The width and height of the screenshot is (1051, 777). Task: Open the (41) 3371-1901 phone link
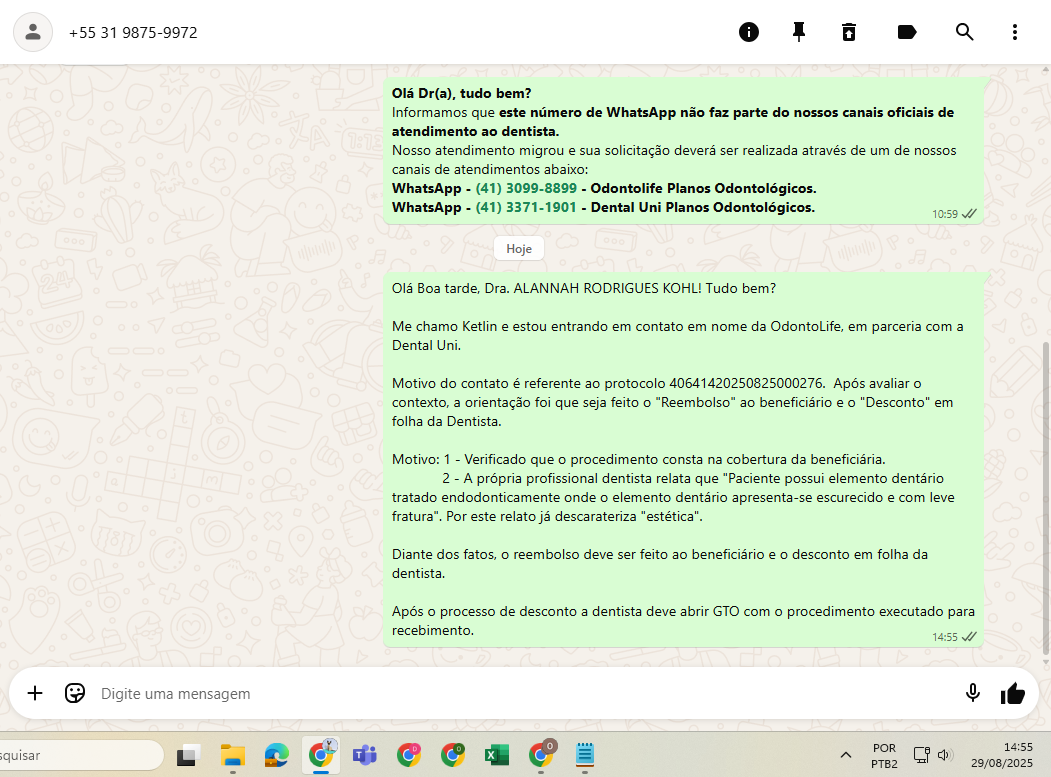[x=526, y=207]
